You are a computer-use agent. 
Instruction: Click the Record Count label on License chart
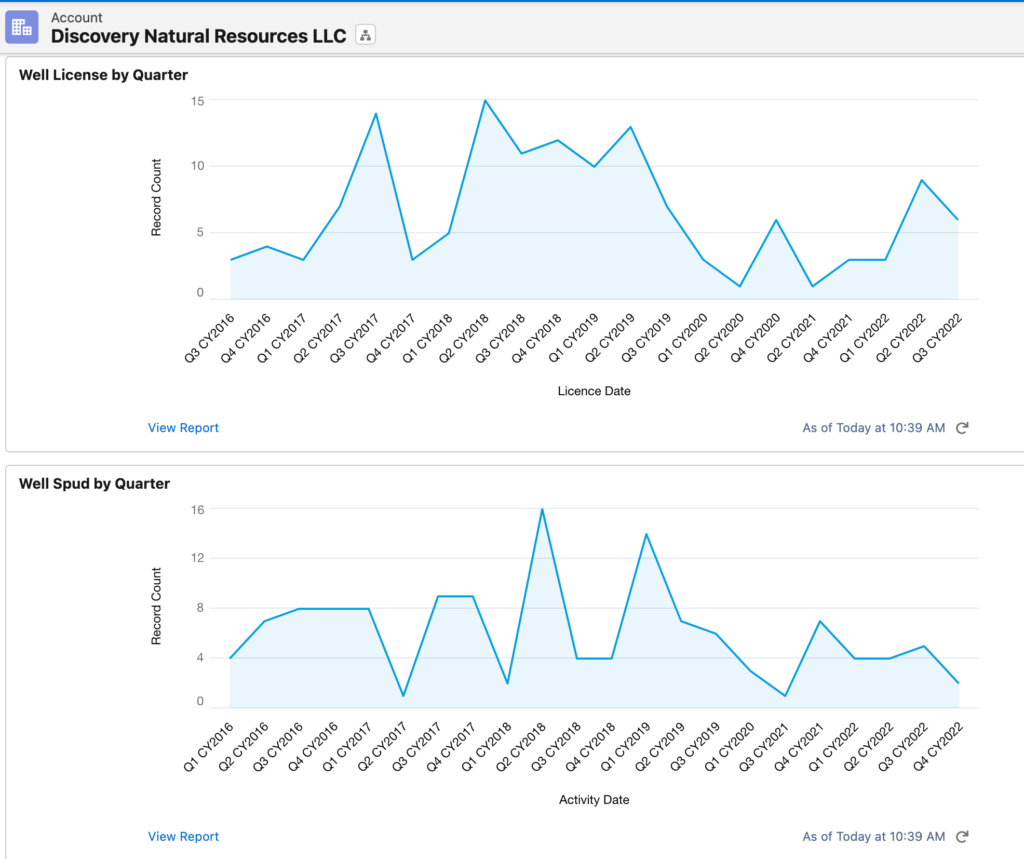156,197
